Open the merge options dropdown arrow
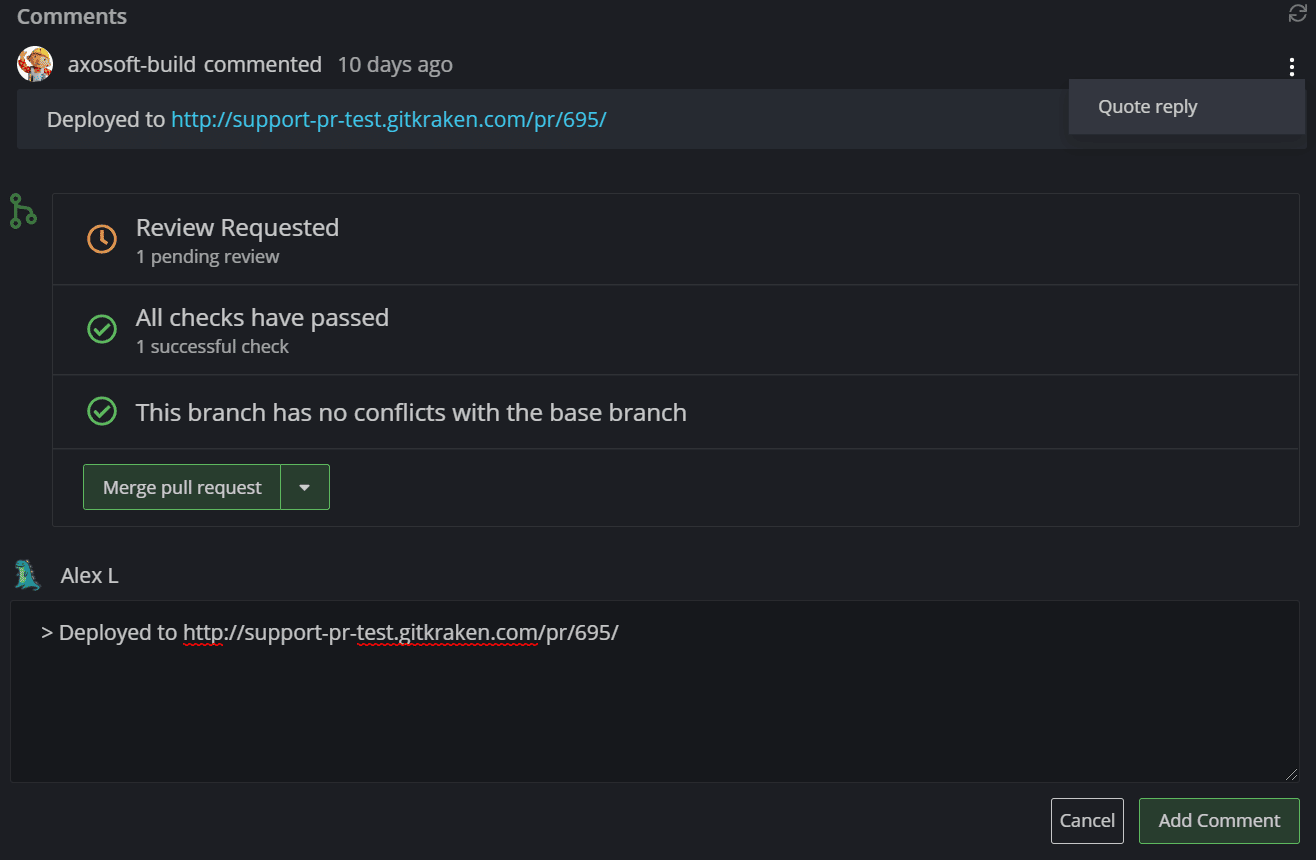The image size is (1316, 860). tap(305, 487)
